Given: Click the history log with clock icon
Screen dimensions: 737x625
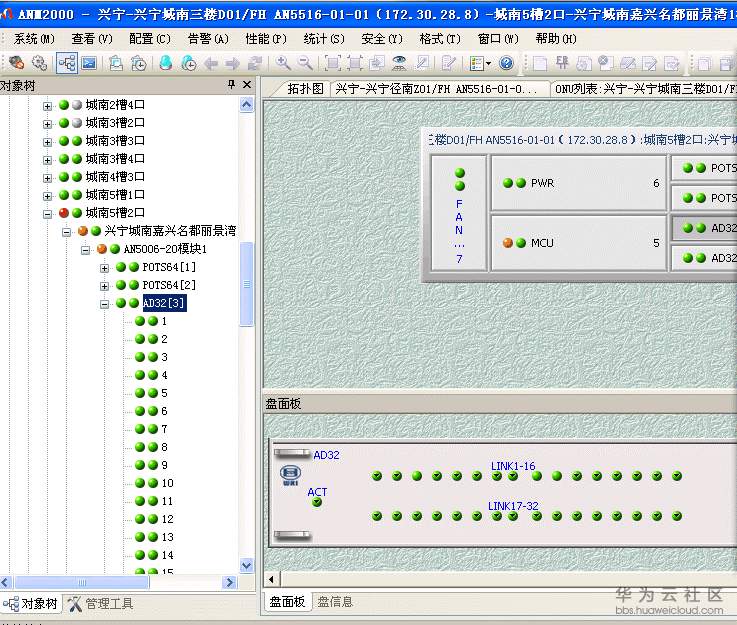Looking at the screenshot, I should 139,62.
